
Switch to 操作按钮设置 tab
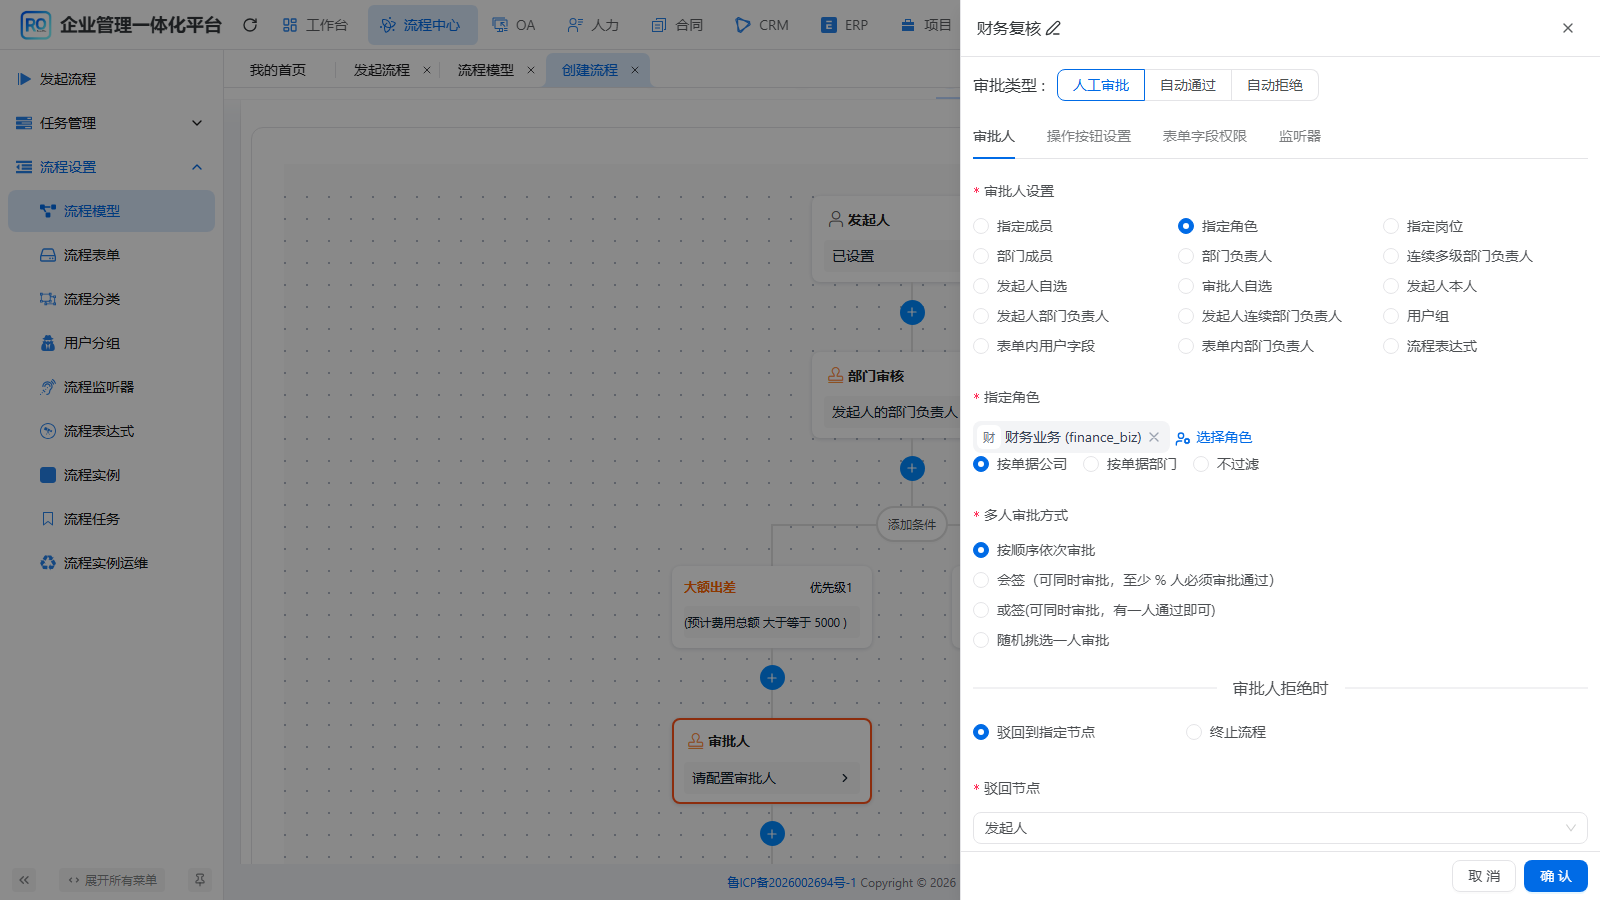1089,136
